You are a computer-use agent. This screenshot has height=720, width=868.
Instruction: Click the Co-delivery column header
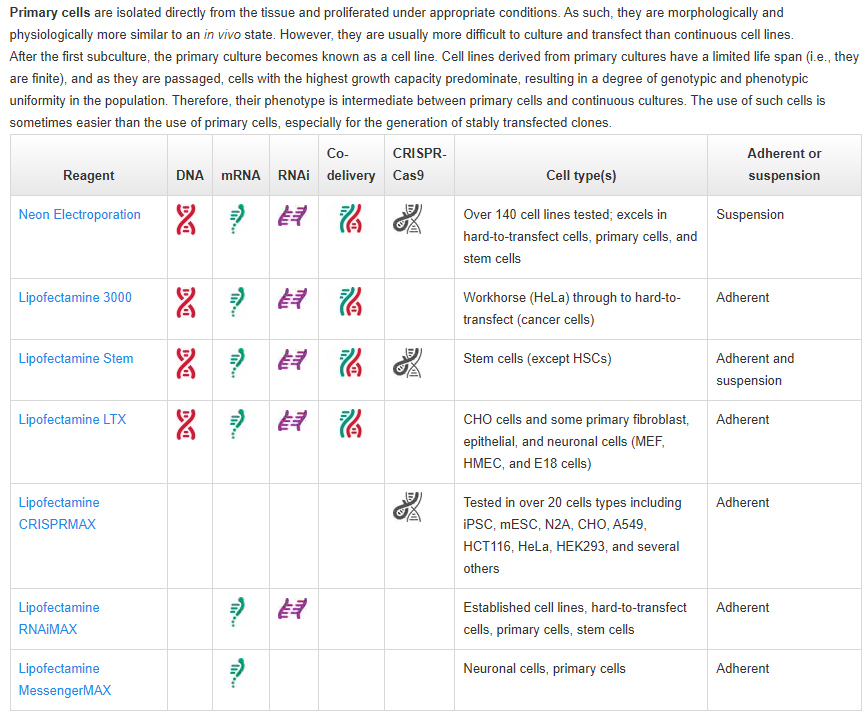coord(351,164)
